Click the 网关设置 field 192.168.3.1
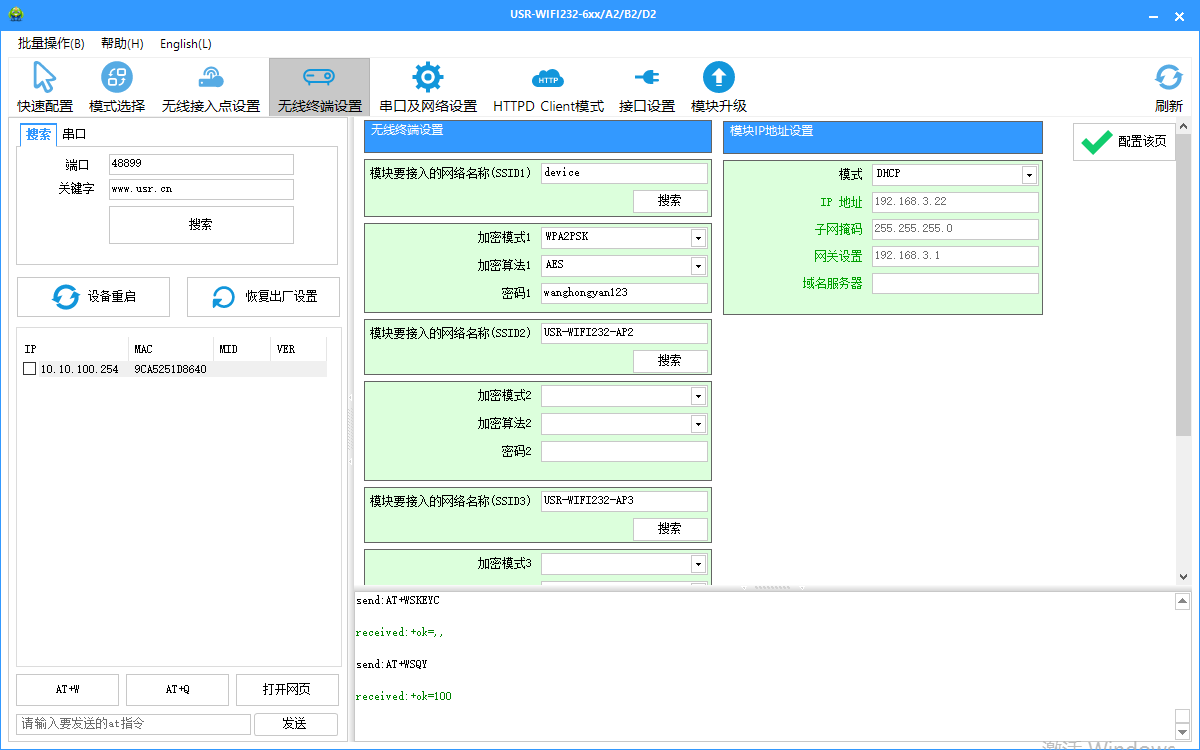The width and height of the screenshot is (1200, 750). tap(955, 256)
